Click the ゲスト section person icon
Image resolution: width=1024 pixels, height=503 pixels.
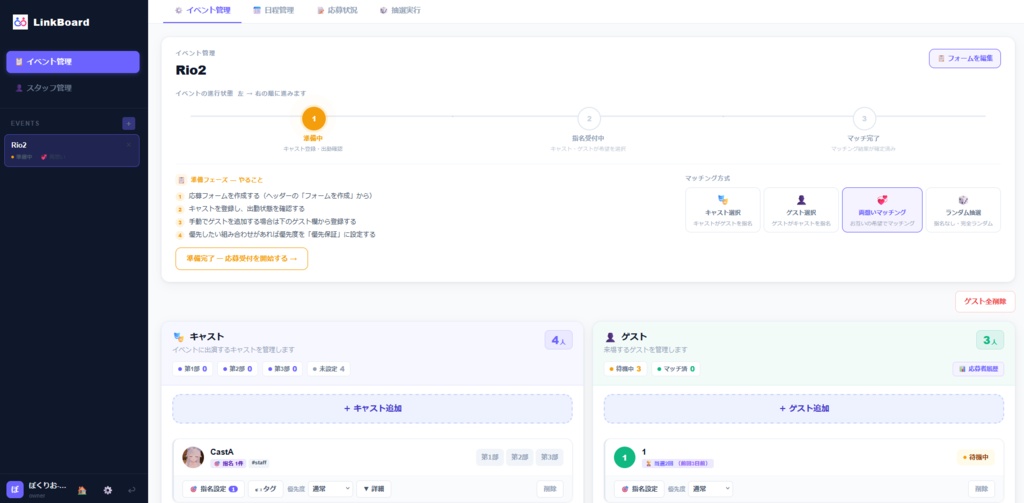pyautogui.click(x=610, y=337)
